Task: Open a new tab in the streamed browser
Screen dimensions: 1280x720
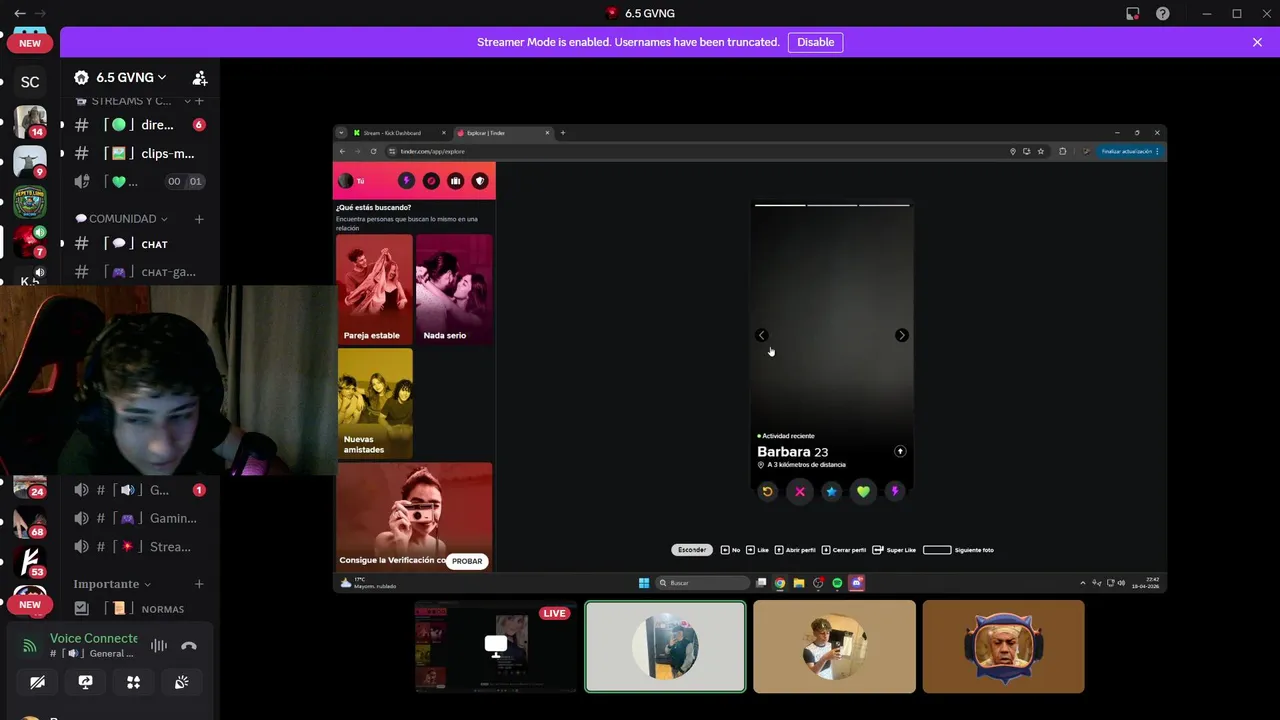Action: tap(563, 133)
